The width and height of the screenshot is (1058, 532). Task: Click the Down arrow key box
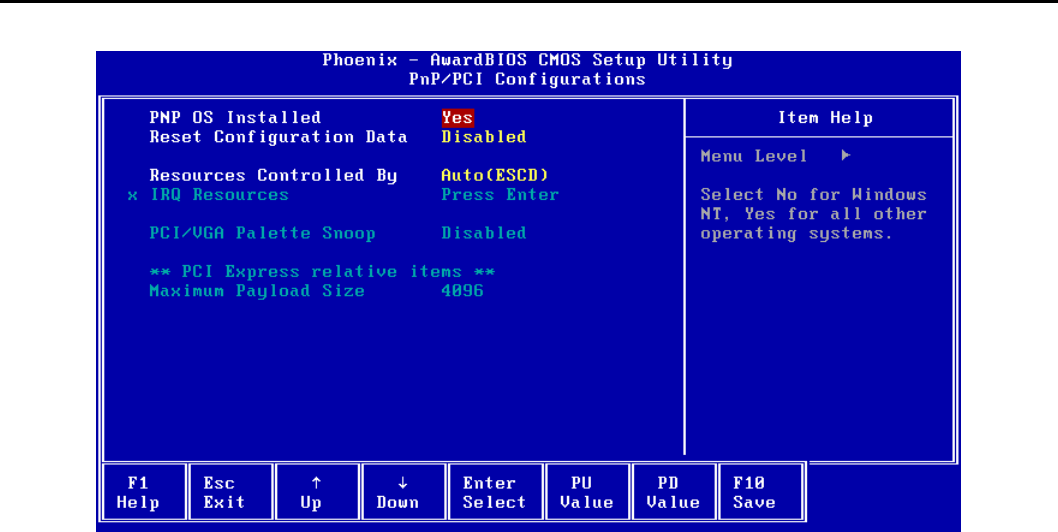403,492
